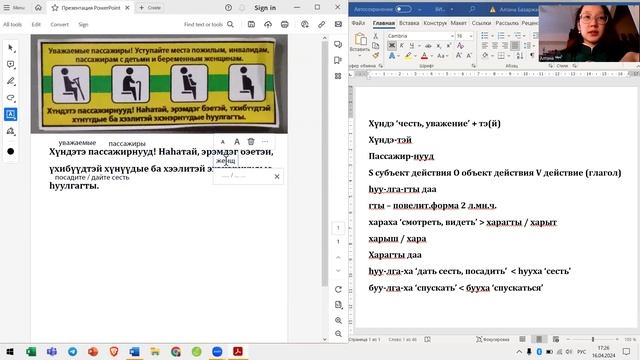The height and width of the screenshot is (360, 640).
Task: Go to next page arrow in Acrobat
Action: (x=338, y=271)
